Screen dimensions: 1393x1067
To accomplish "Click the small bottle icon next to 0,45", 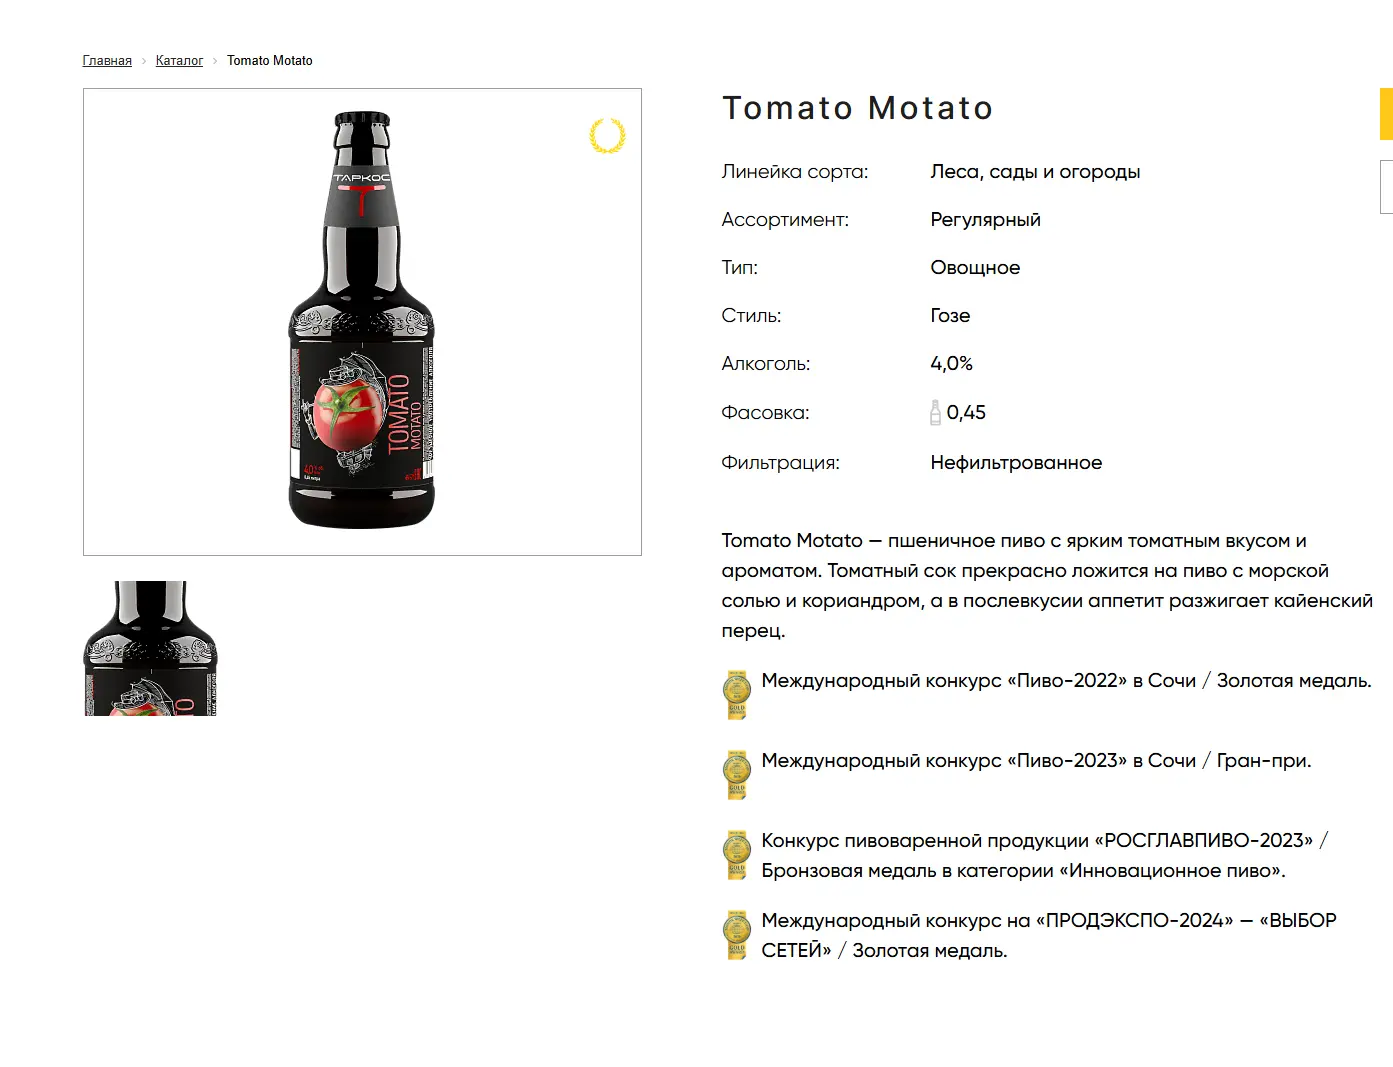I will point(935,413).
